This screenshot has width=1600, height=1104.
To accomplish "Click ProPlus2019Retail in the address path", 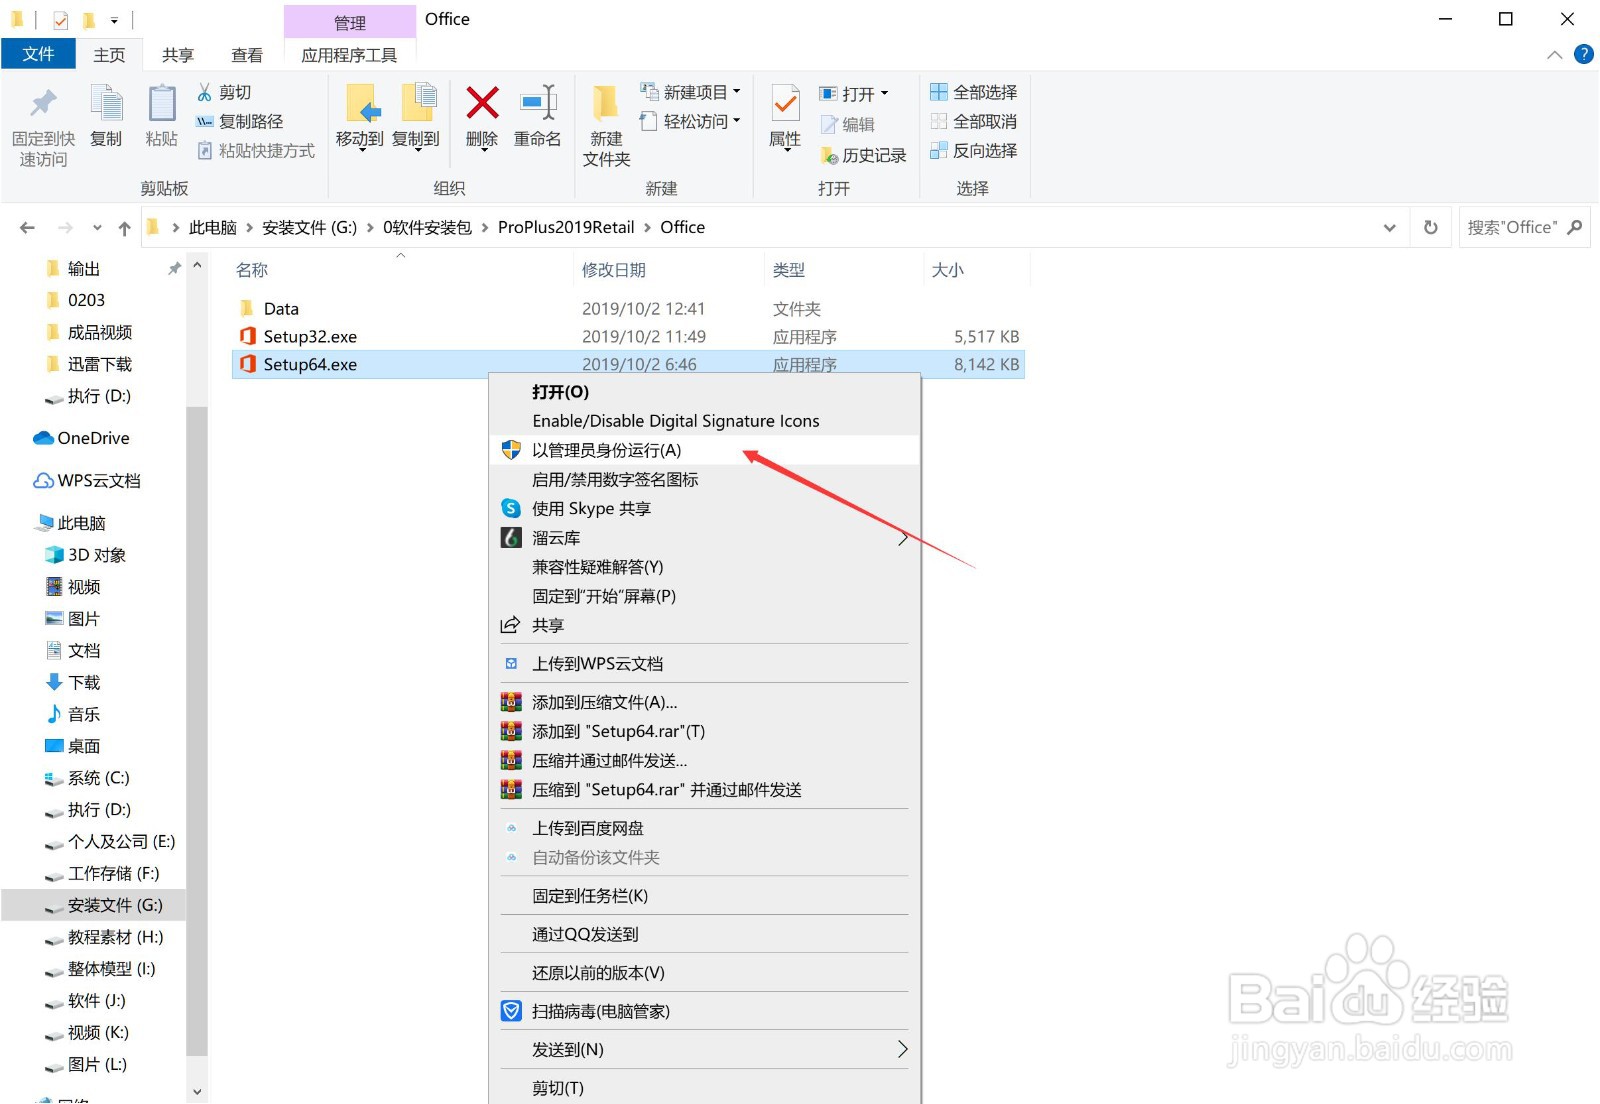I will pyautogui.click(x=566, y=227).
